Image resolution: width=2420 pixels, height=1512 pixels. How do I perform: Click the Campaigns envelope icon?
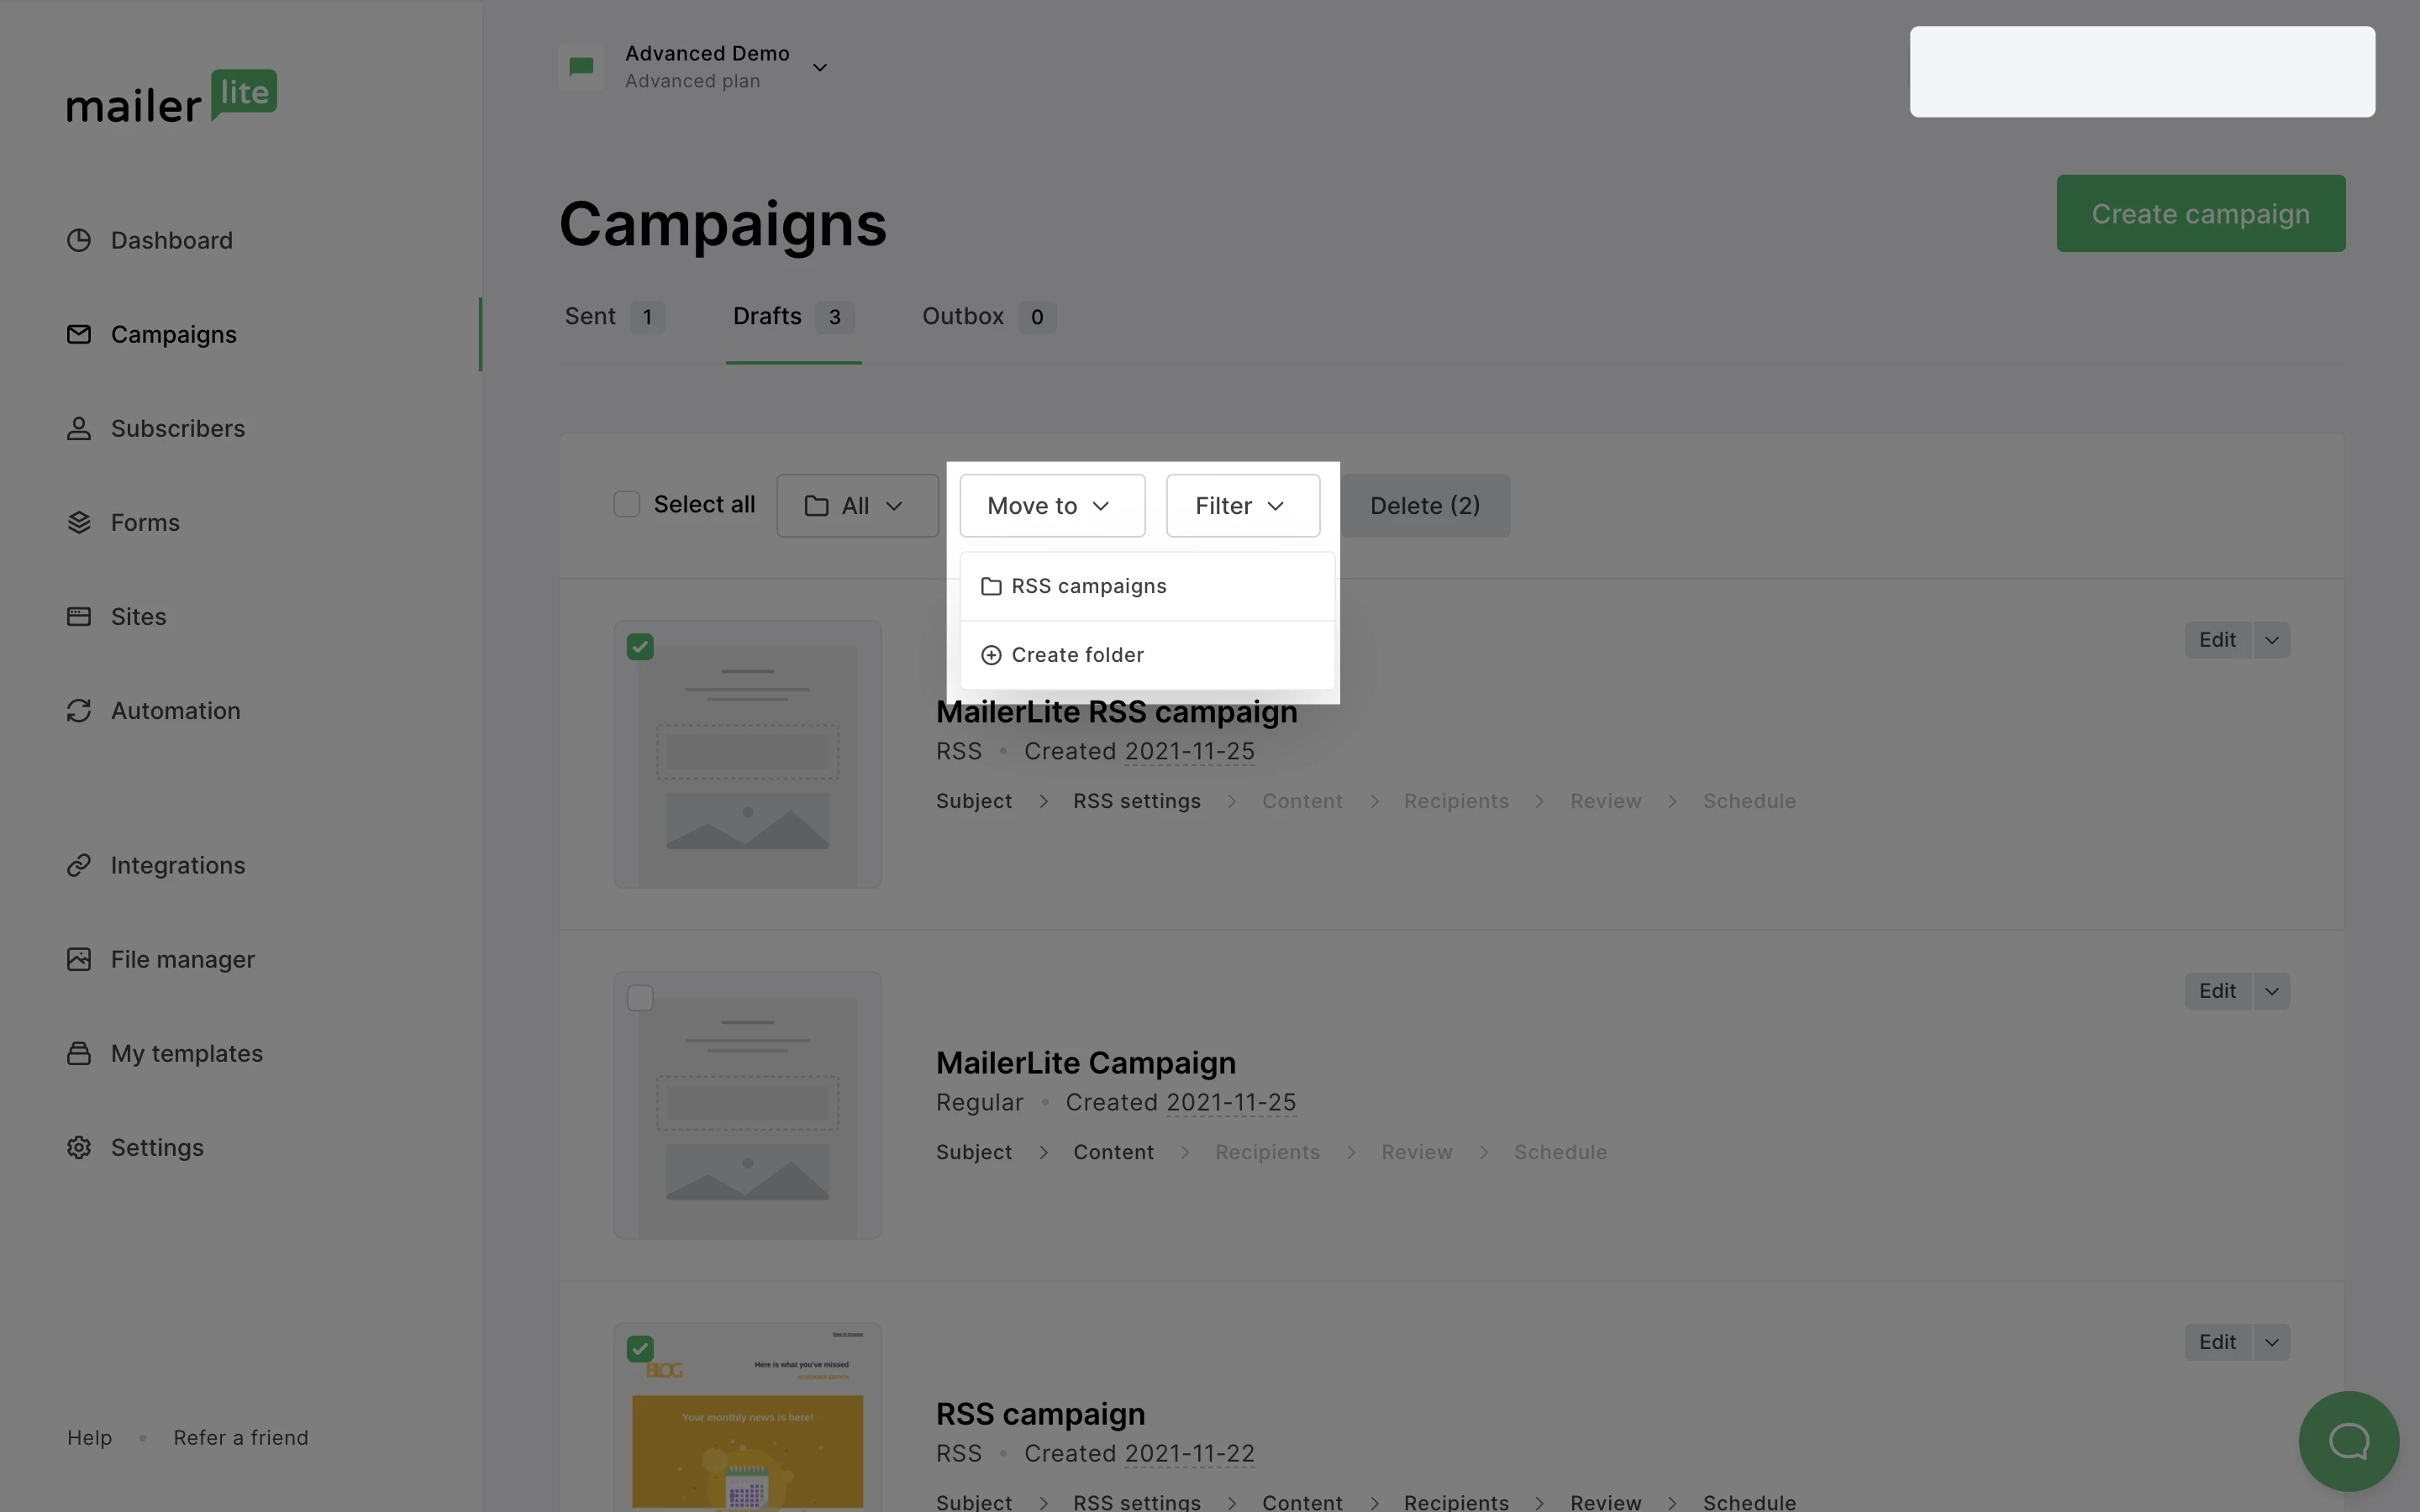[79, 334]
